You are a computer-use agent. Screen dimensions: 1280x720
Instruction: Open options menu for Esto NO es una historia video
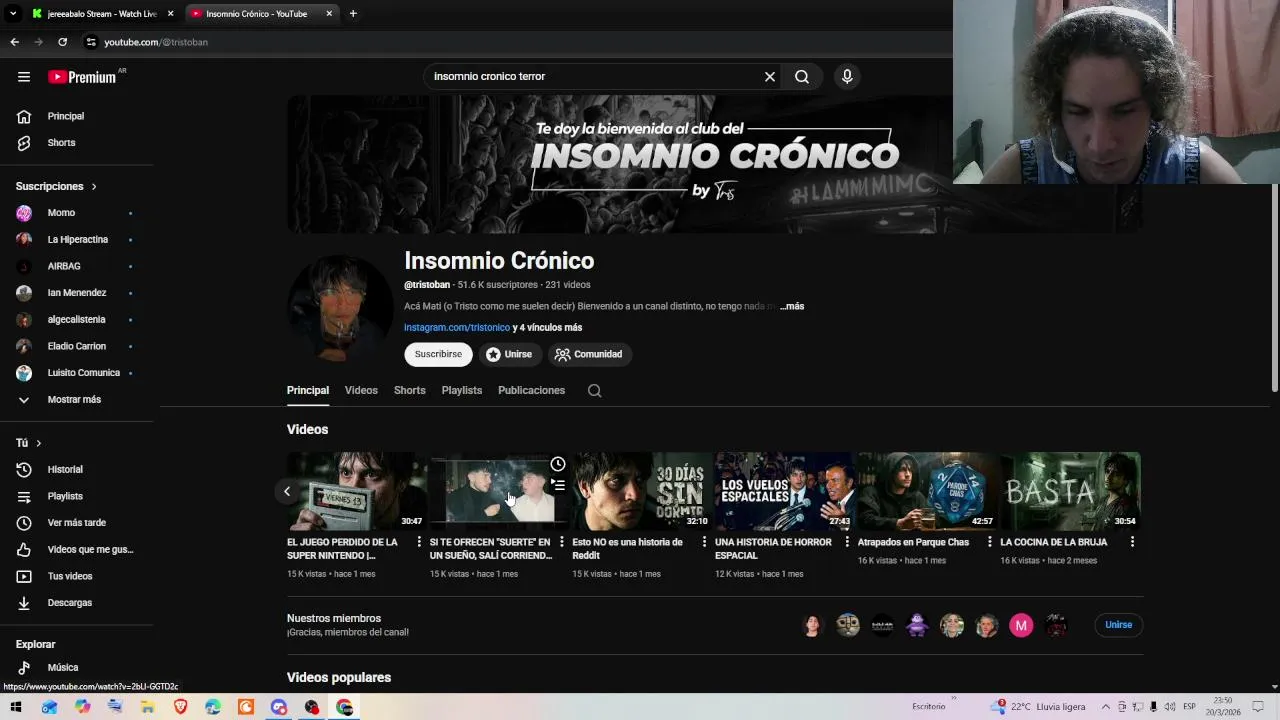[704, 542]
